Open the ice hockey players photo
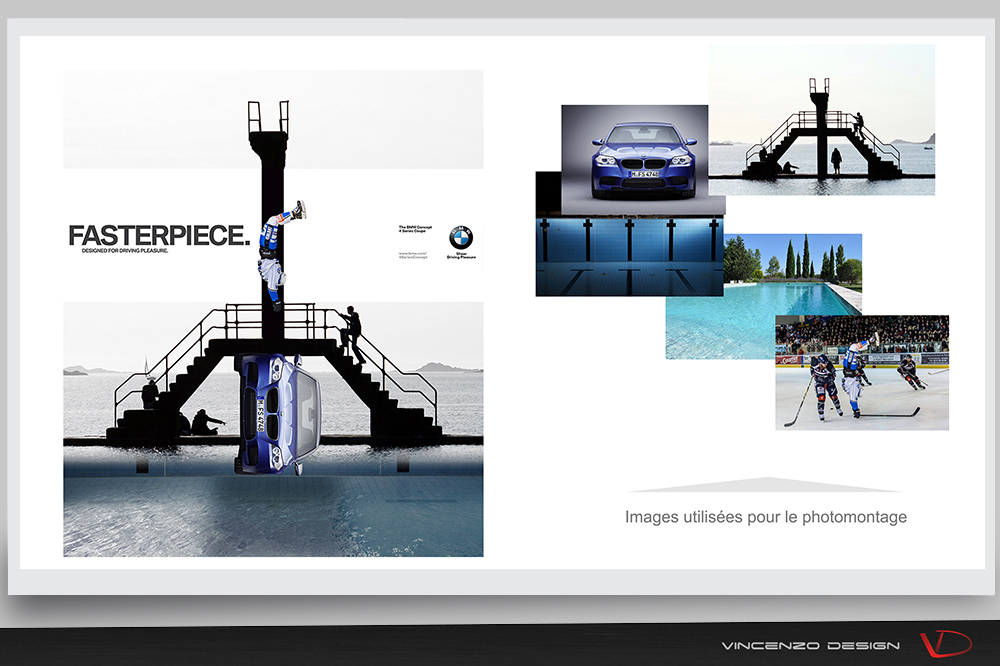The width and height of the screenshot is (1000, 666). pyautogui.click(x=862, y=373)
